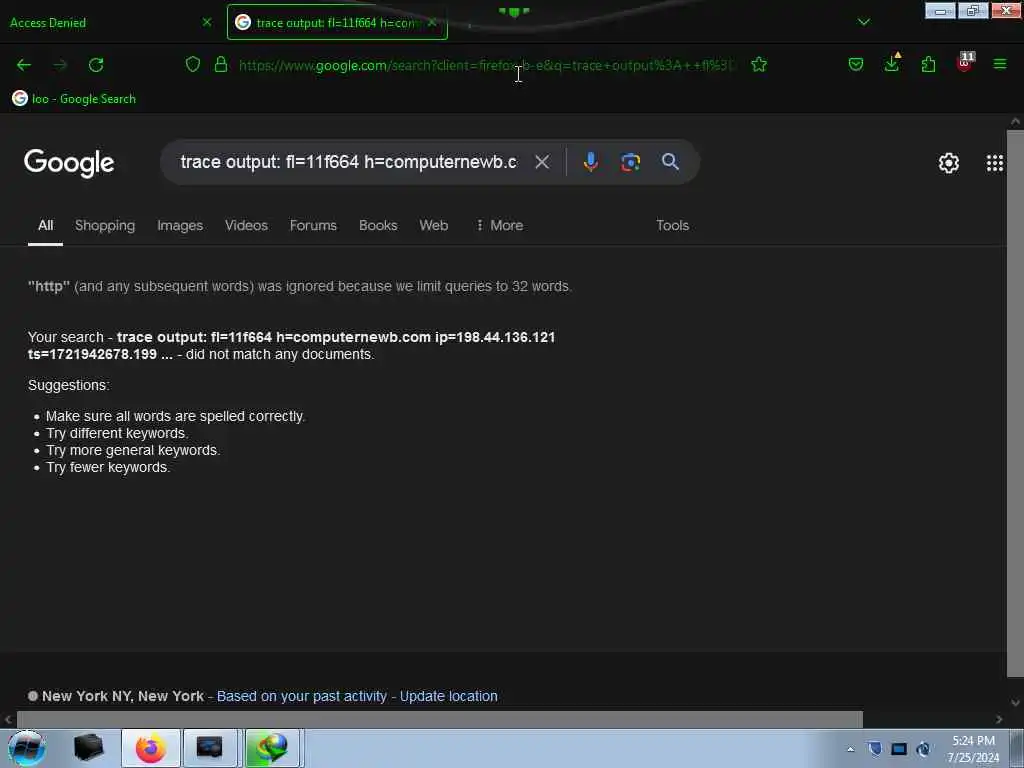Submit search with the magnifier icon
The height and width of the screenshot is (768, 1024).
coord(670,161)
